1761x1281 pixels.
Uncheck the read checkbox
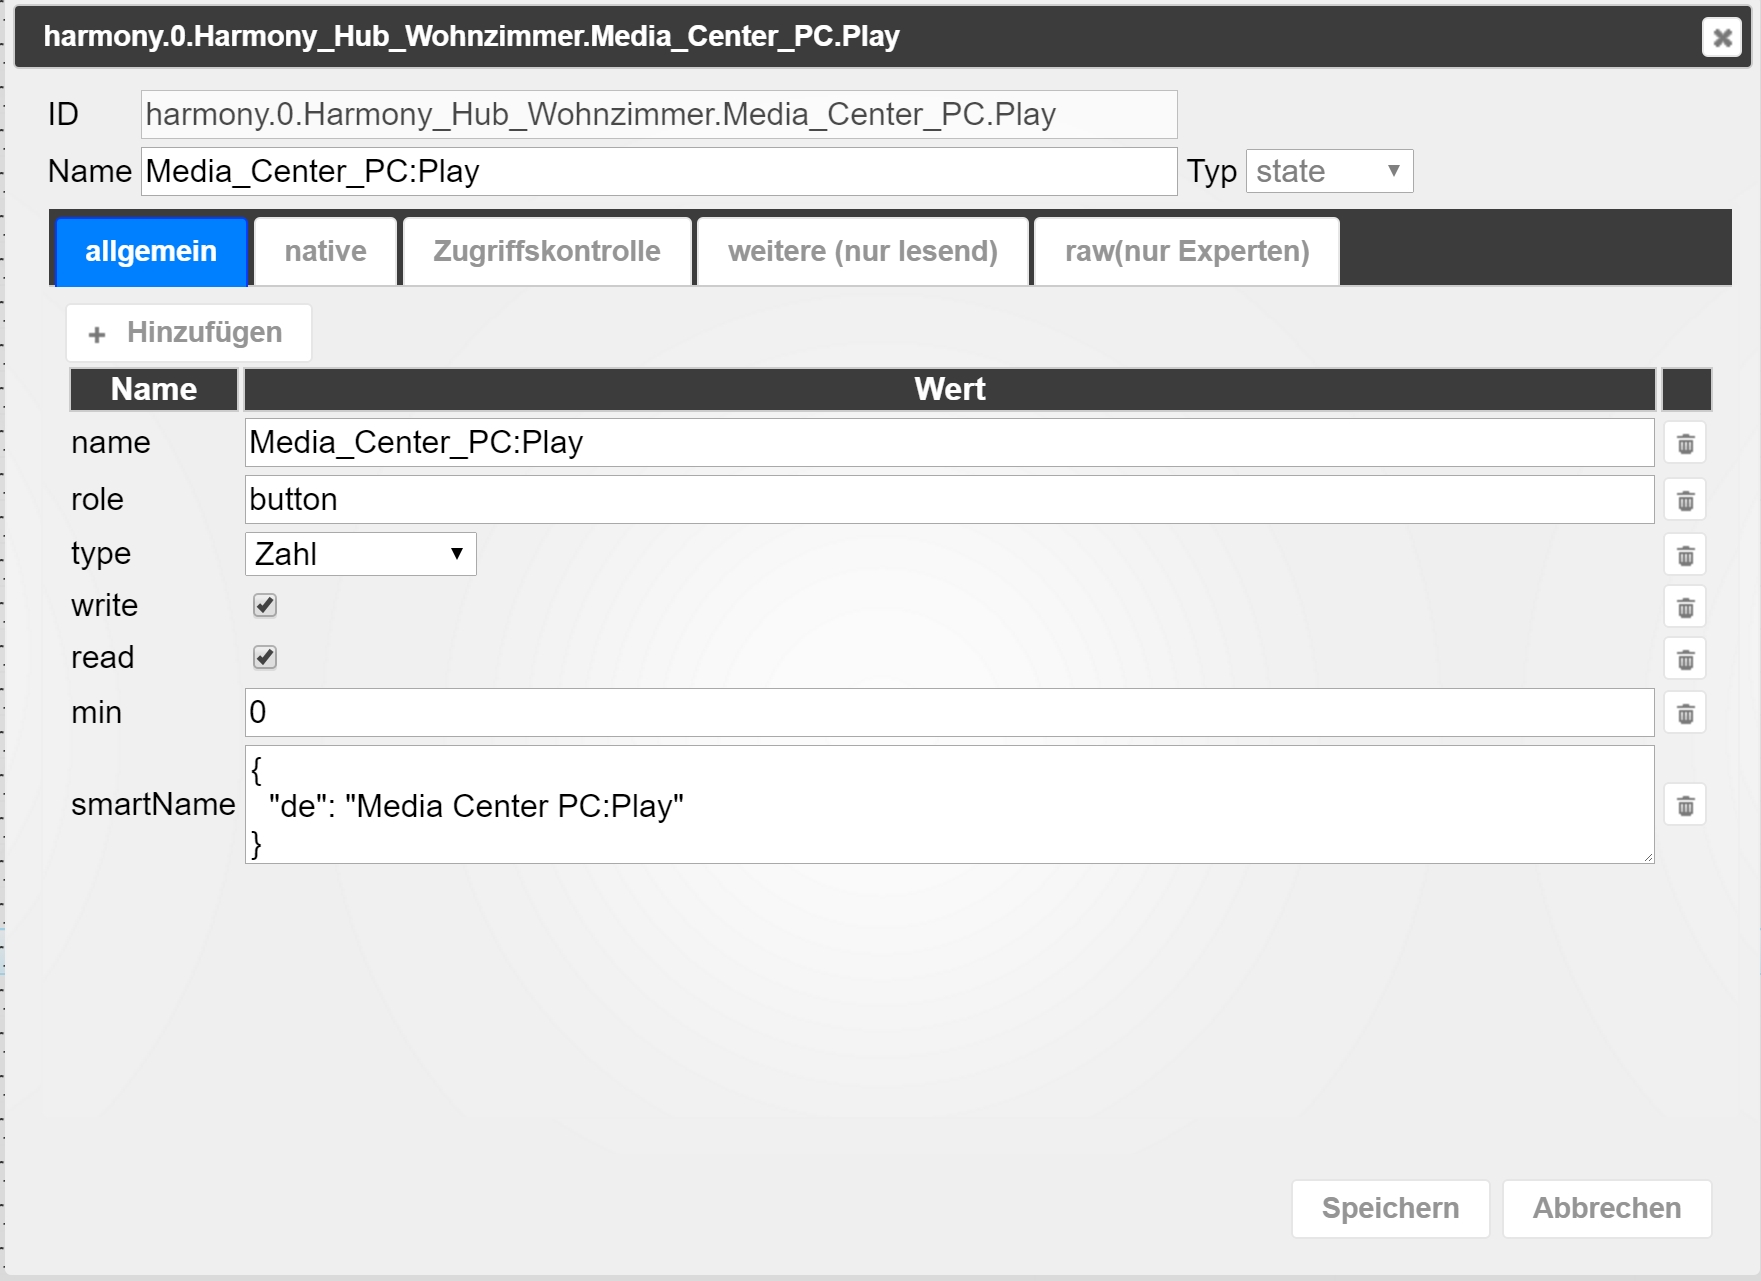265,657
